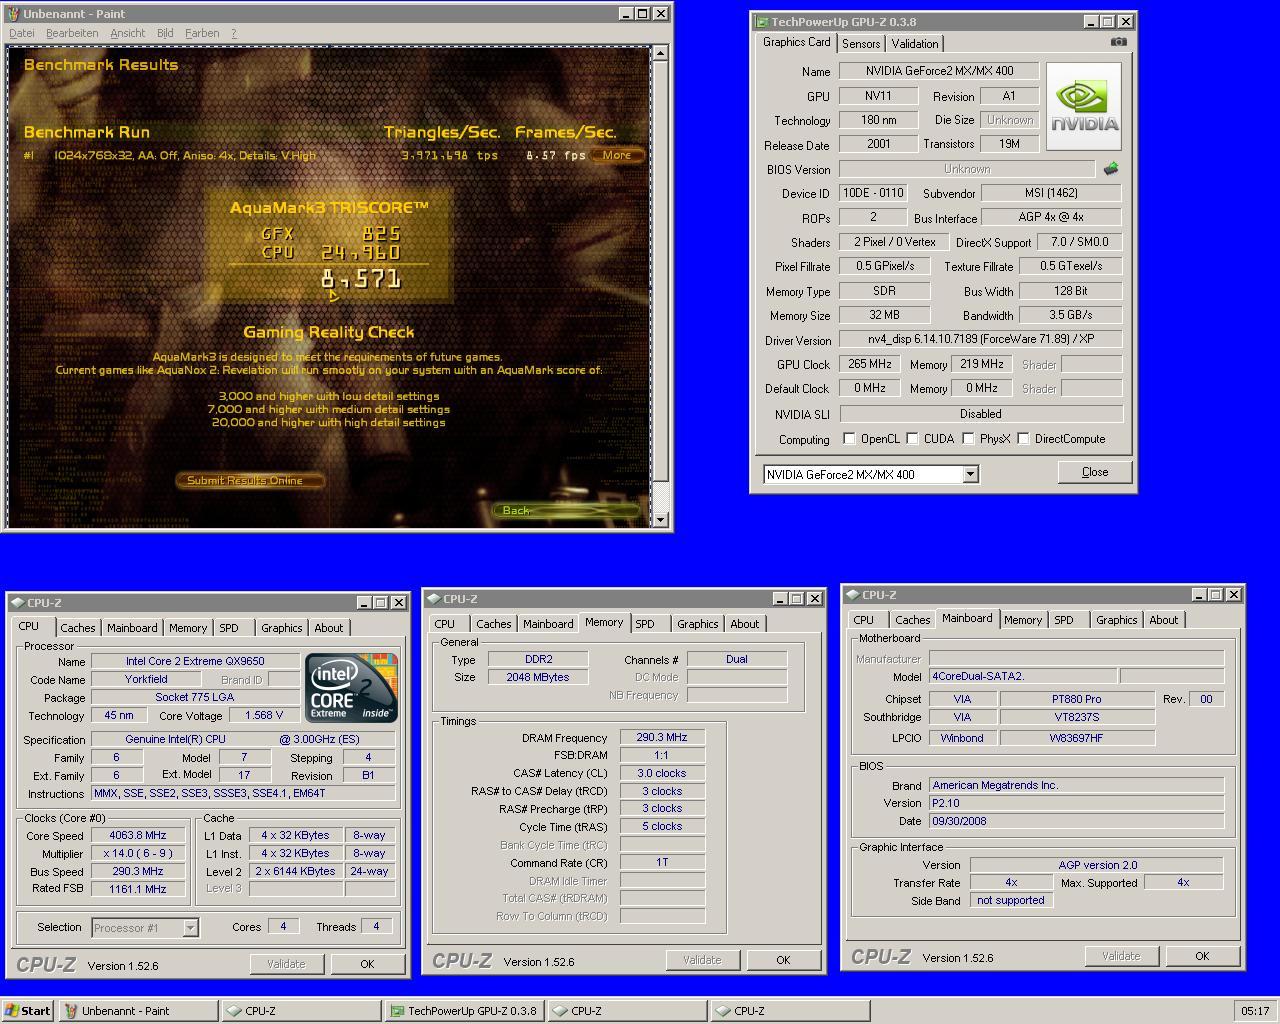The image size is (1280, 1024).
Task: Select the Graphics Card tab in GPU-Z
Action: (796, 42)
